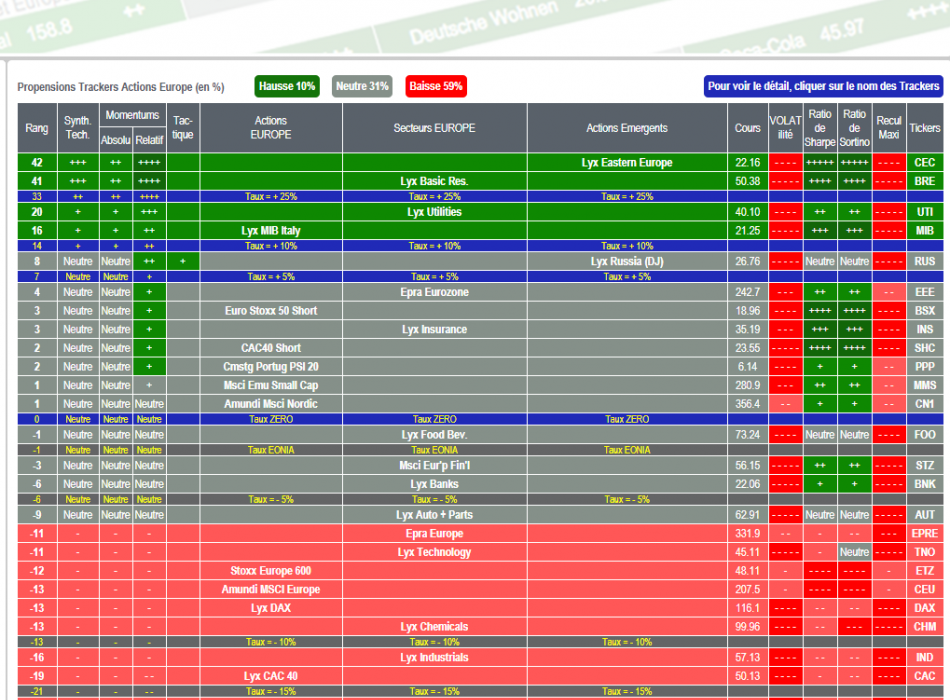Viewport: 950px width, 700px height.
Task: Click the Synth. Tech. column header
Action: pyautogui.click(x=78, y=128)
